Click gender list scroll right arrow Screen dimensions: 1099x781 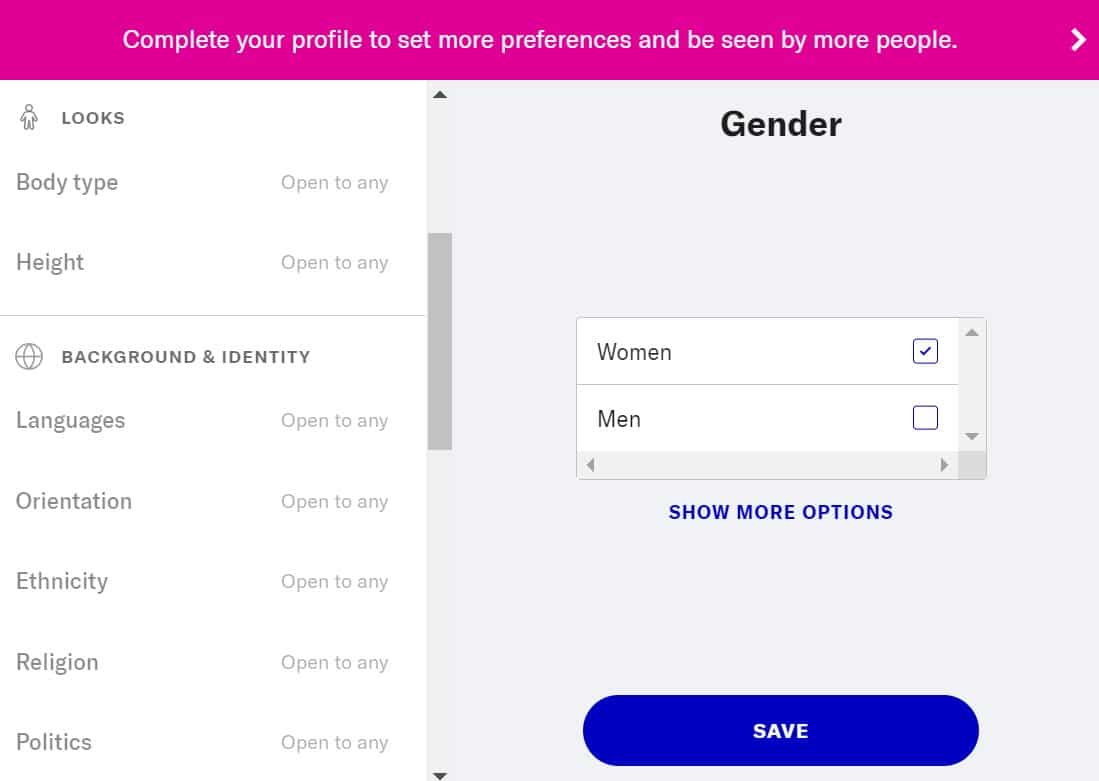tap(944, 465)
